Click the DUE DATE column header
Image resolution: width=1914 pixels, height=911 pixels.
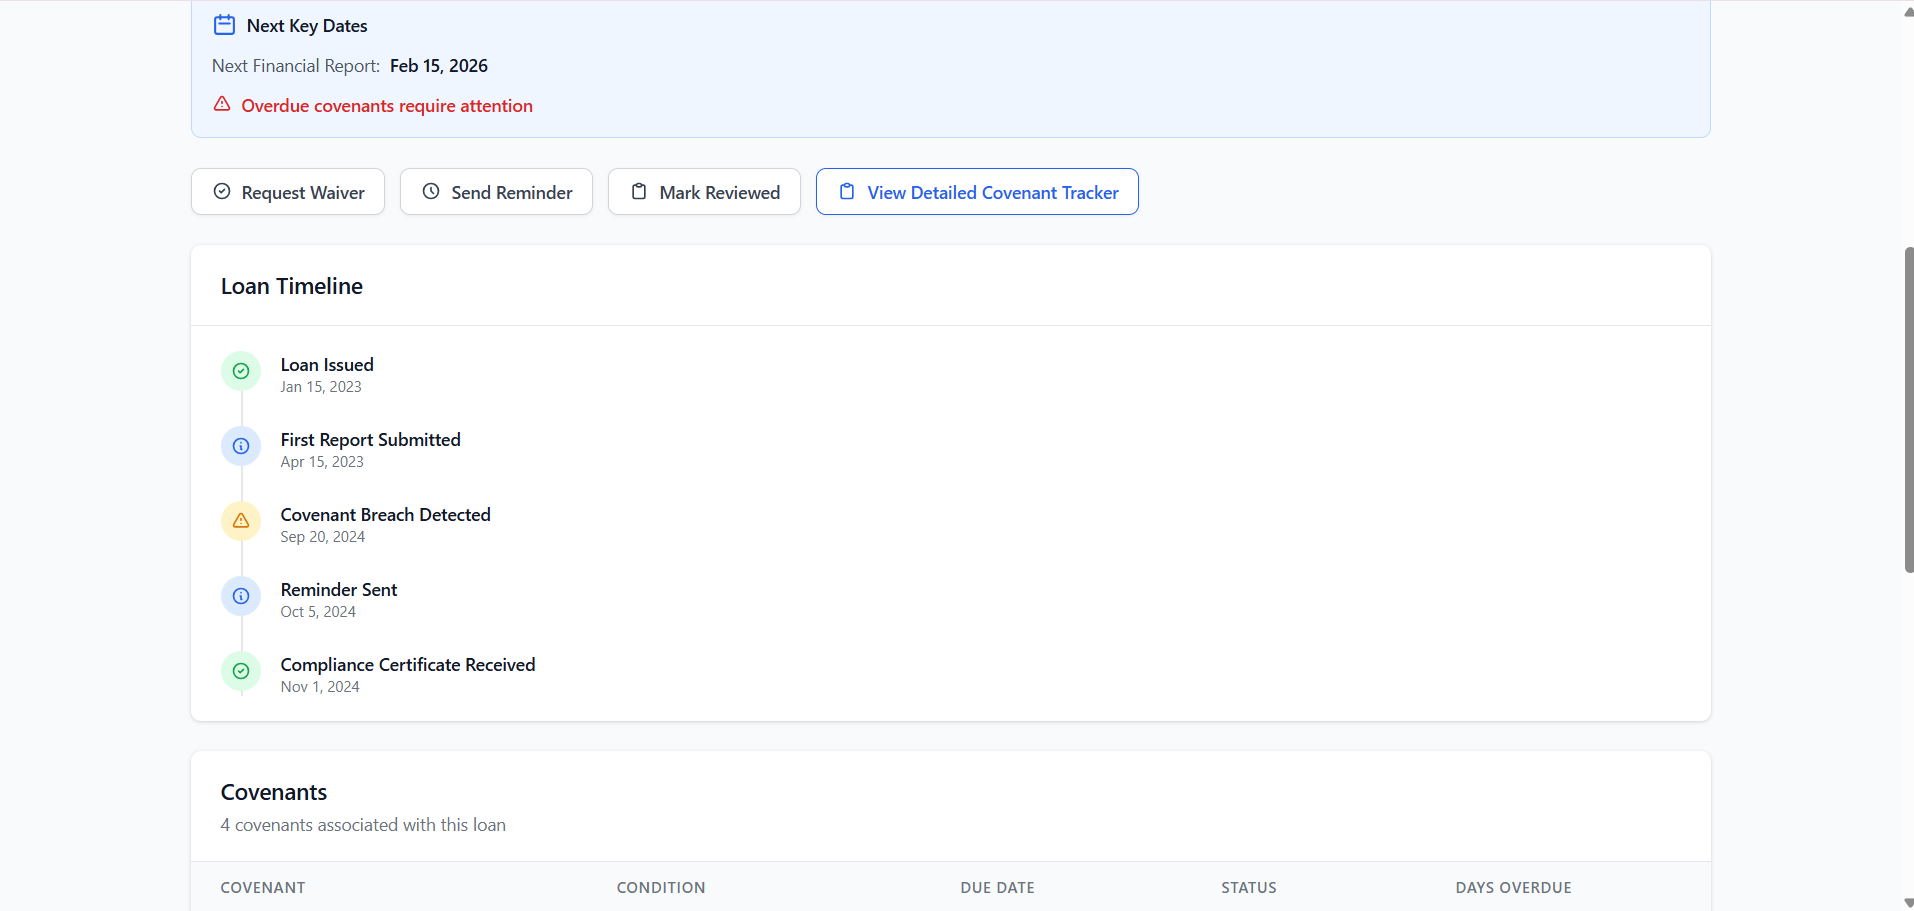998,888
